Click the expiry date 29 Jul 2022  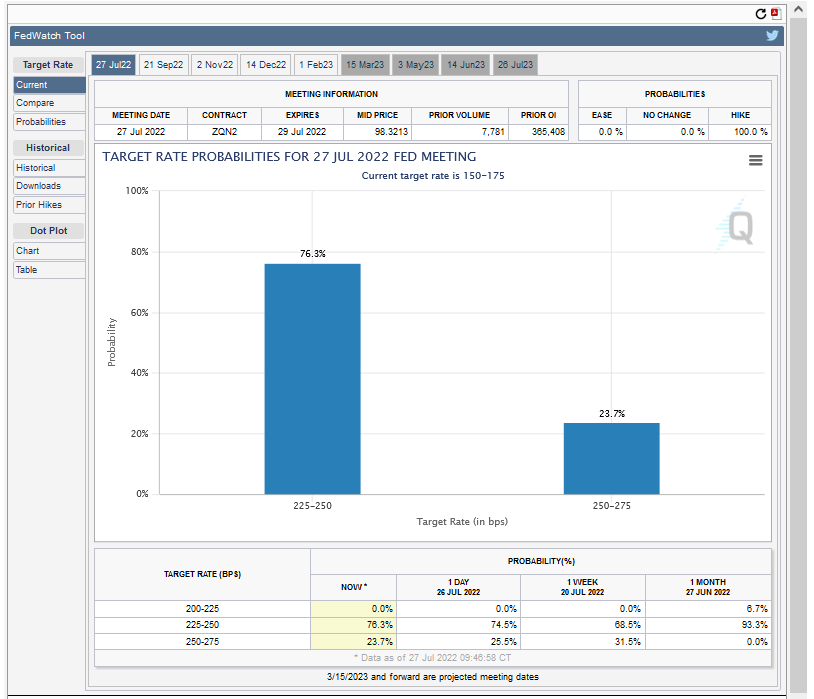[302, 132]
